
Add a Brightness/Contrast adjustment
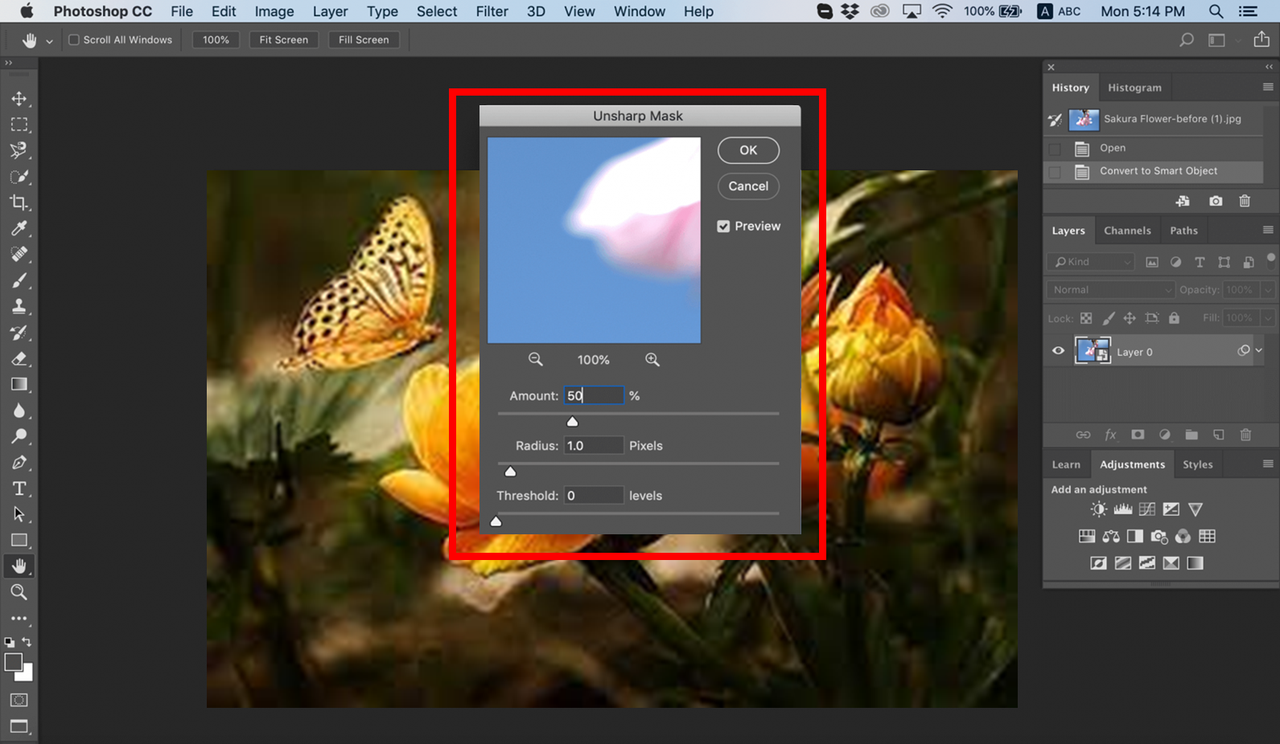(1098, 508)
